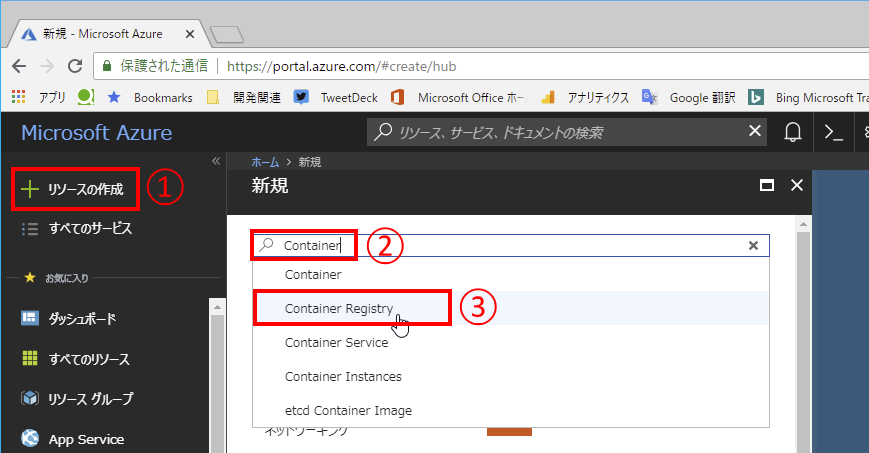Open リソース グループ from favorites
This screenshot has height=453, width=869.
pos(91,399)
